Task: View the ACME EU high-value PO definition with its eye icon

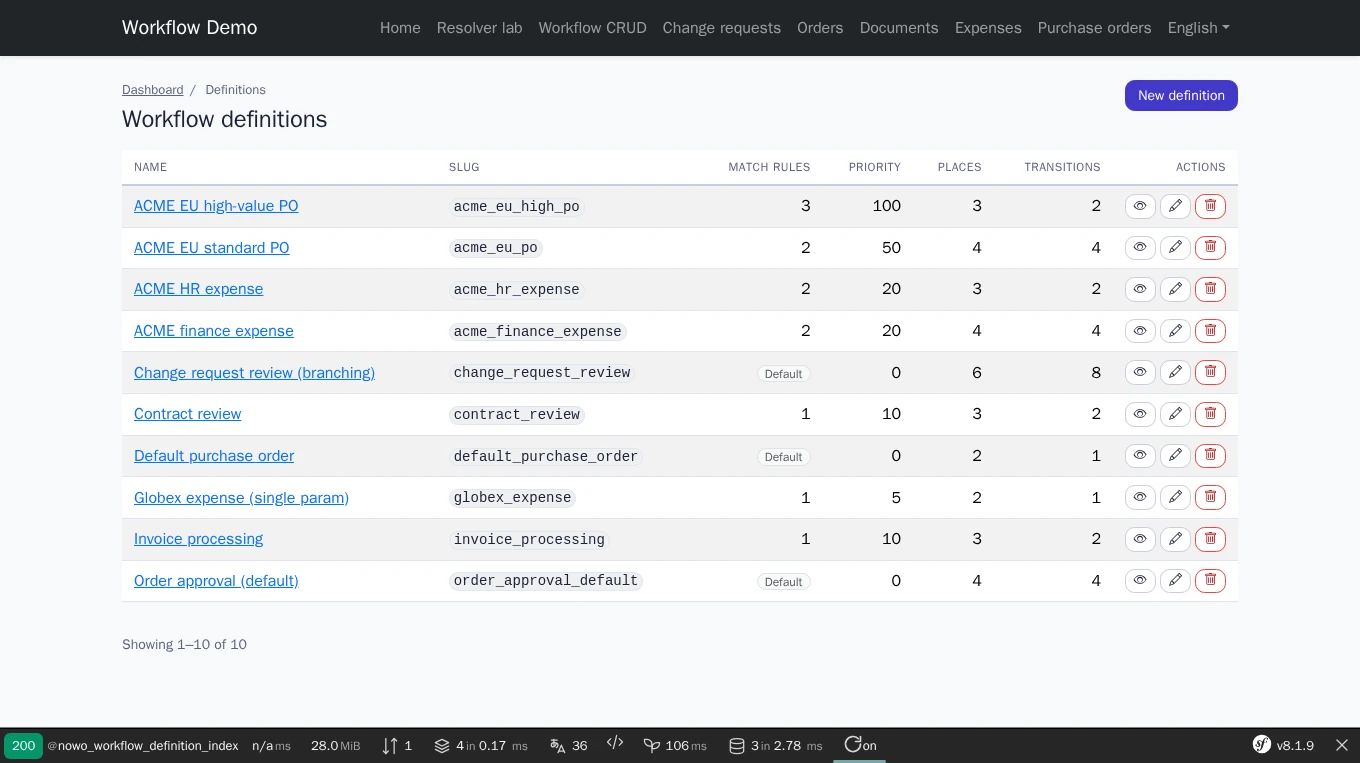Action: 1140,206
